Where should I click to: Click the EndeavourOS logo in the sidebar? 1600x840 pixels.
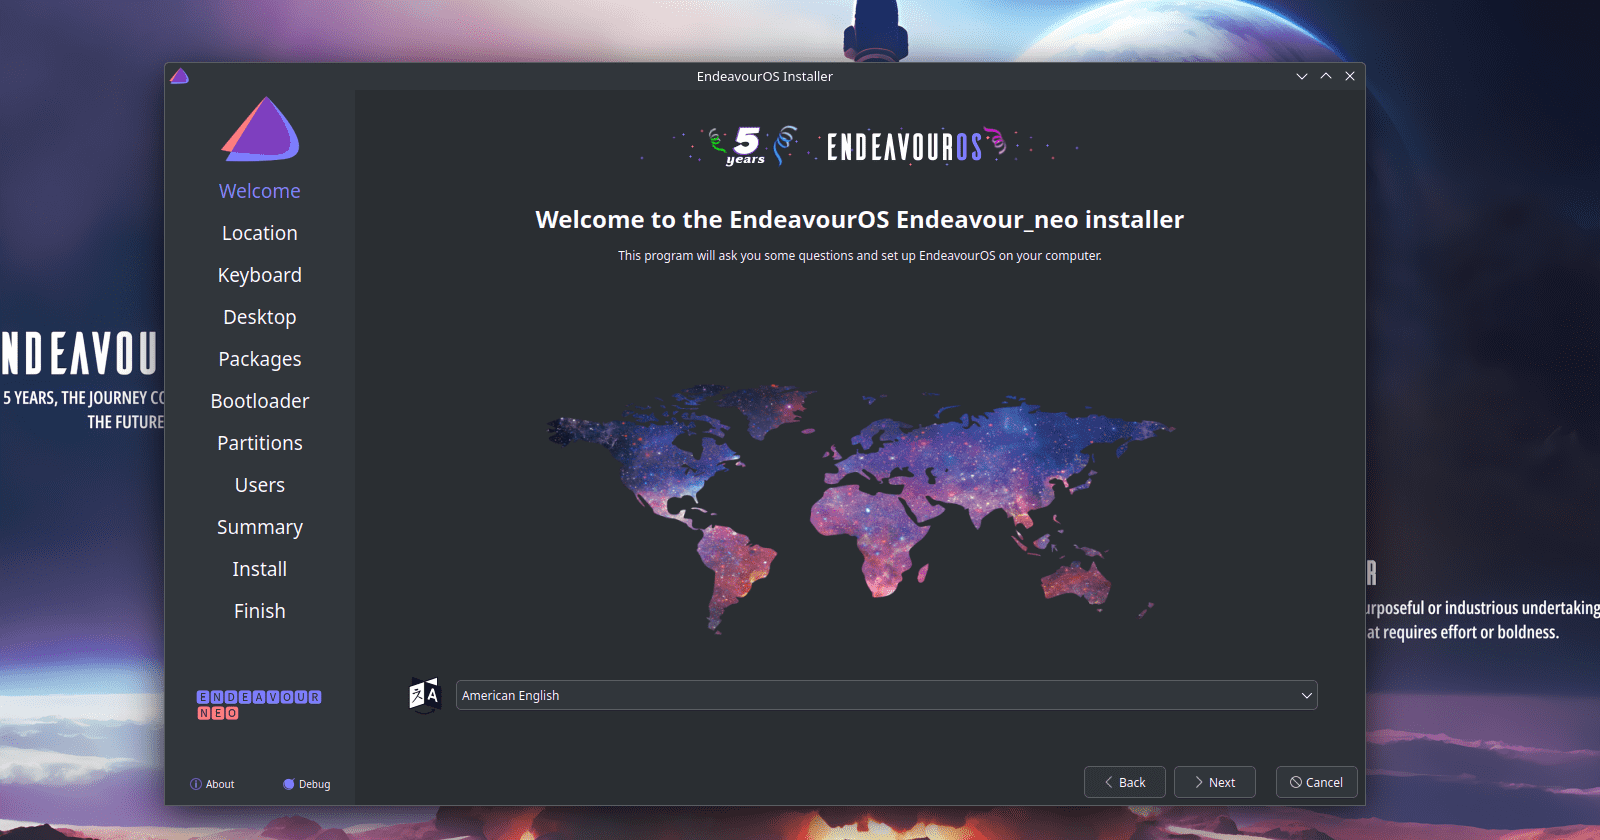click(260, 129)
